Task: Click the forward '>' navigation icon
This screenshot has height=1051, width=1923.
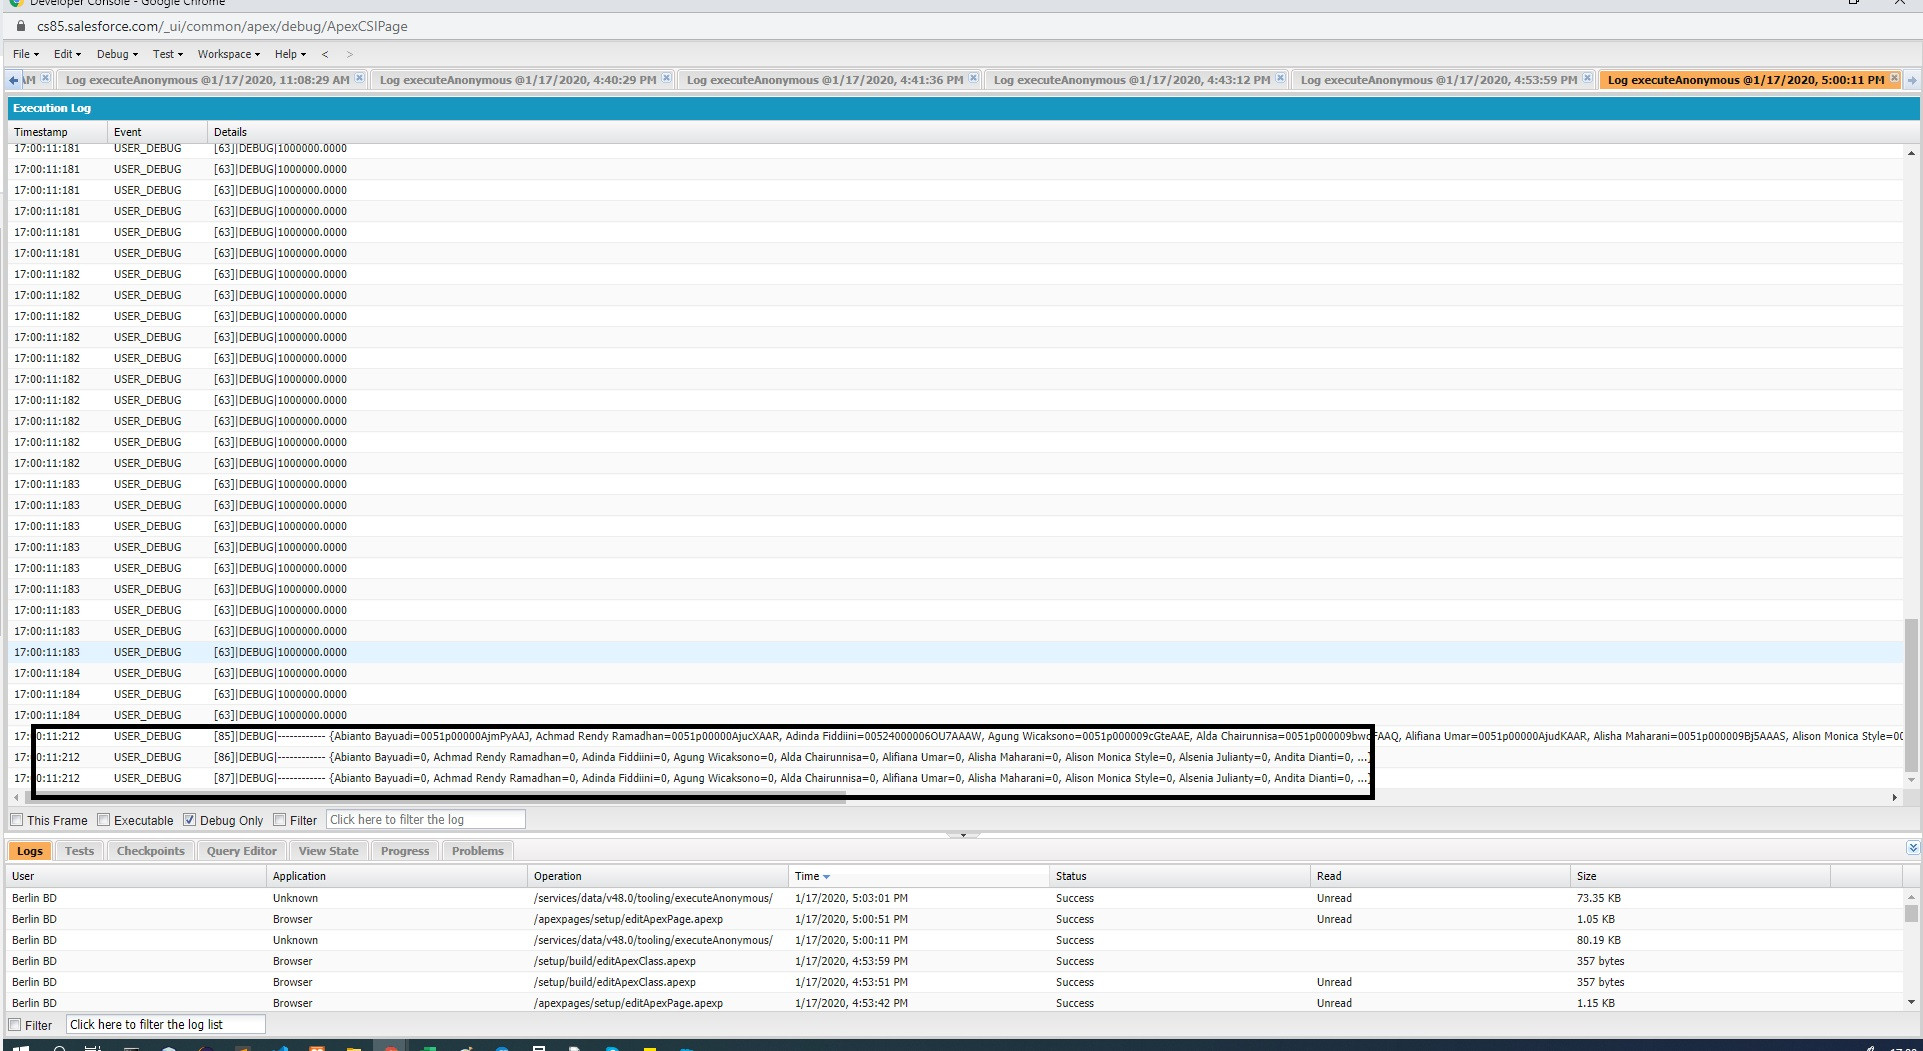Action: point(349,54)
